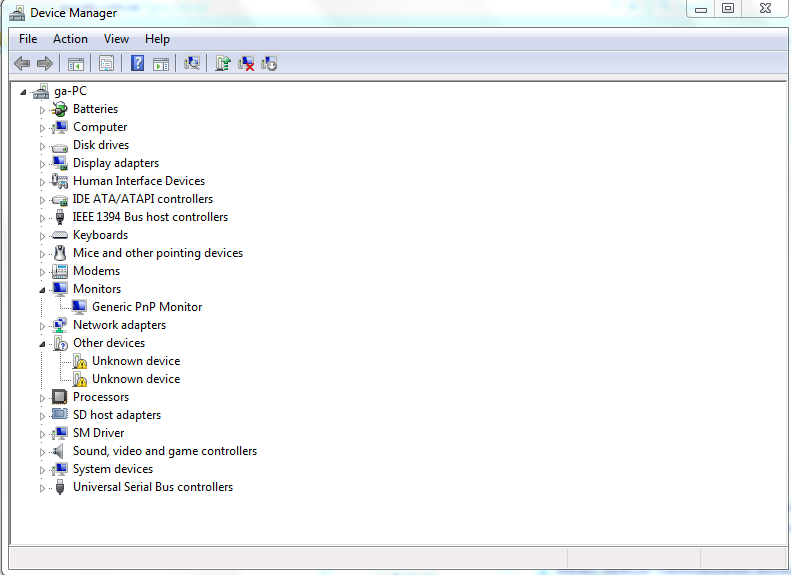The height and width of the screenshot is (575, 791).
Task: Select the Processors label
Action: [x=101, y=397]
